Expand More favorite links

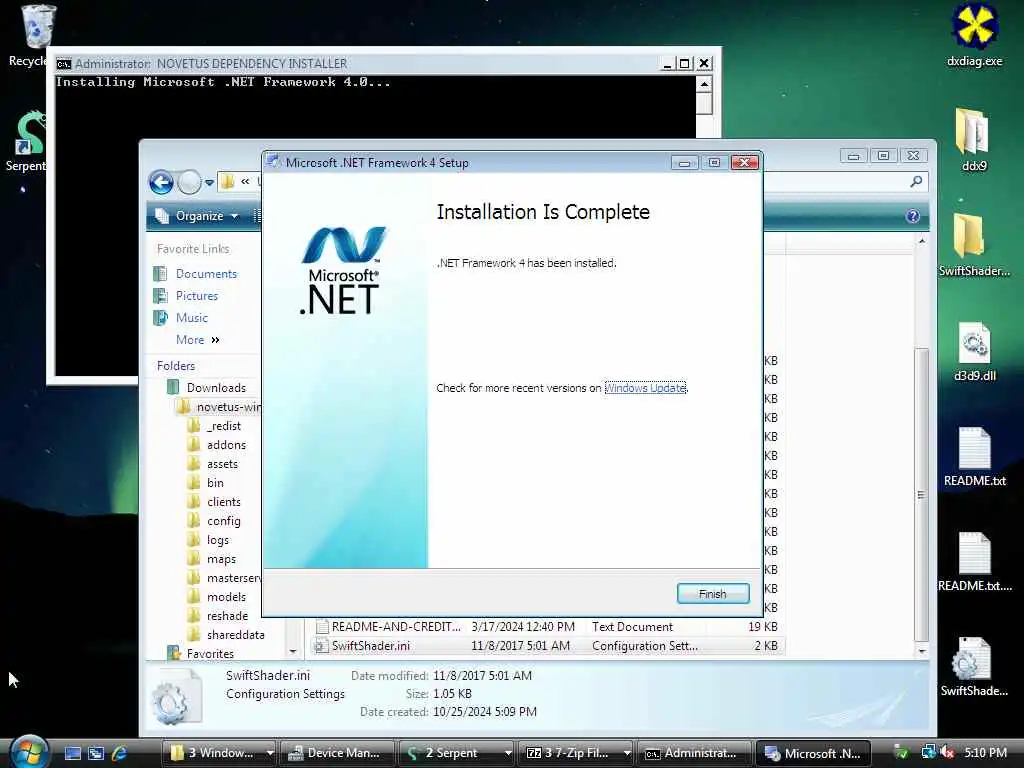pyautogui.click(x=197, y=340)
